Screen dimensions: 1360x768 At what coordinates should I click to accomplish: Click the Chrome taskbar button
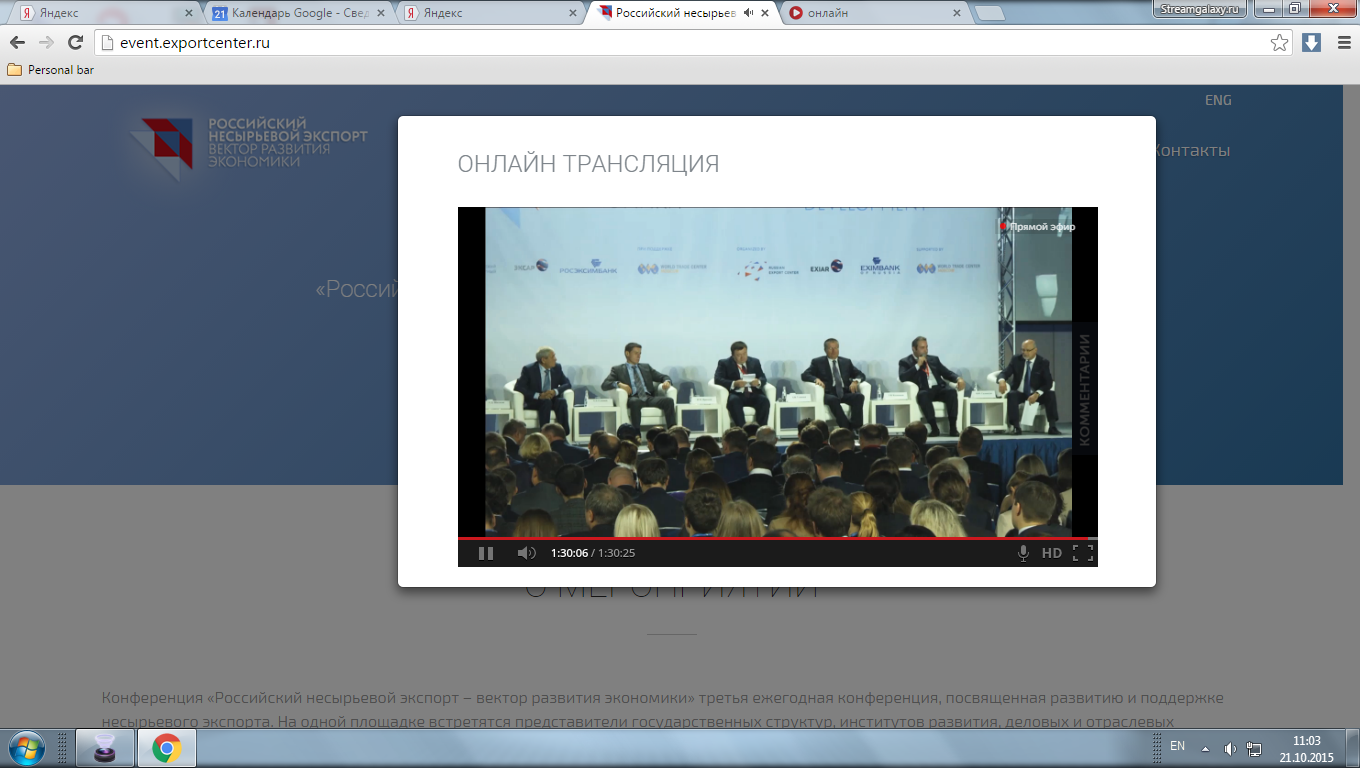pos(166,748)
